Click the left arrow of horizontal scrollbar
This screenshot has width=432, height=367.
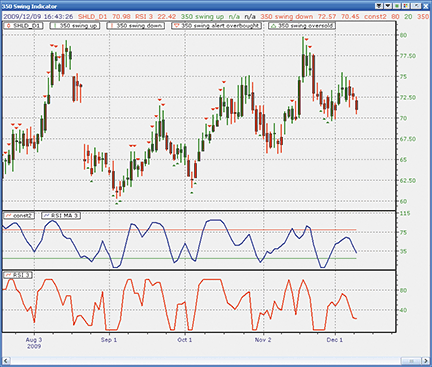(x=6, y=361)
